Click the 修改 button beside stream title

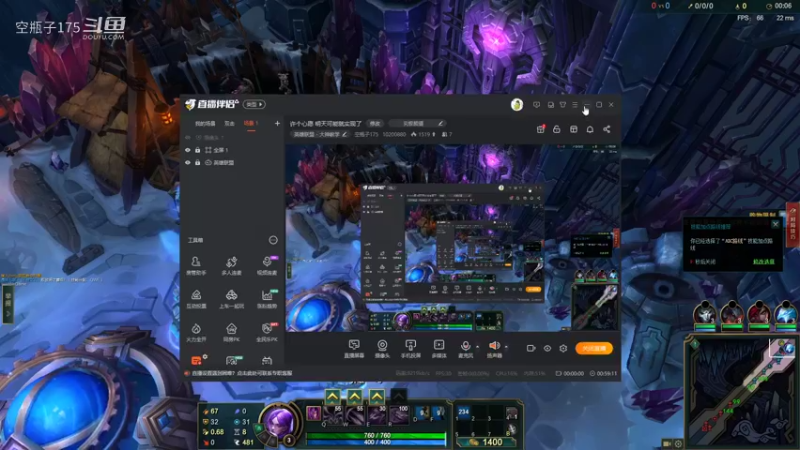point(375,123)
